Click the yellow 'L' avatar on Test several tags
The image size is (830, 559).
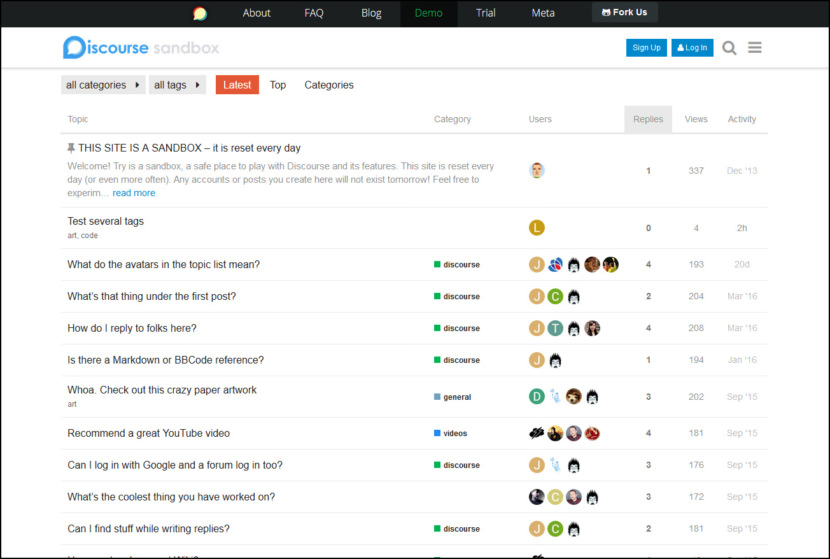pos(537,228)
